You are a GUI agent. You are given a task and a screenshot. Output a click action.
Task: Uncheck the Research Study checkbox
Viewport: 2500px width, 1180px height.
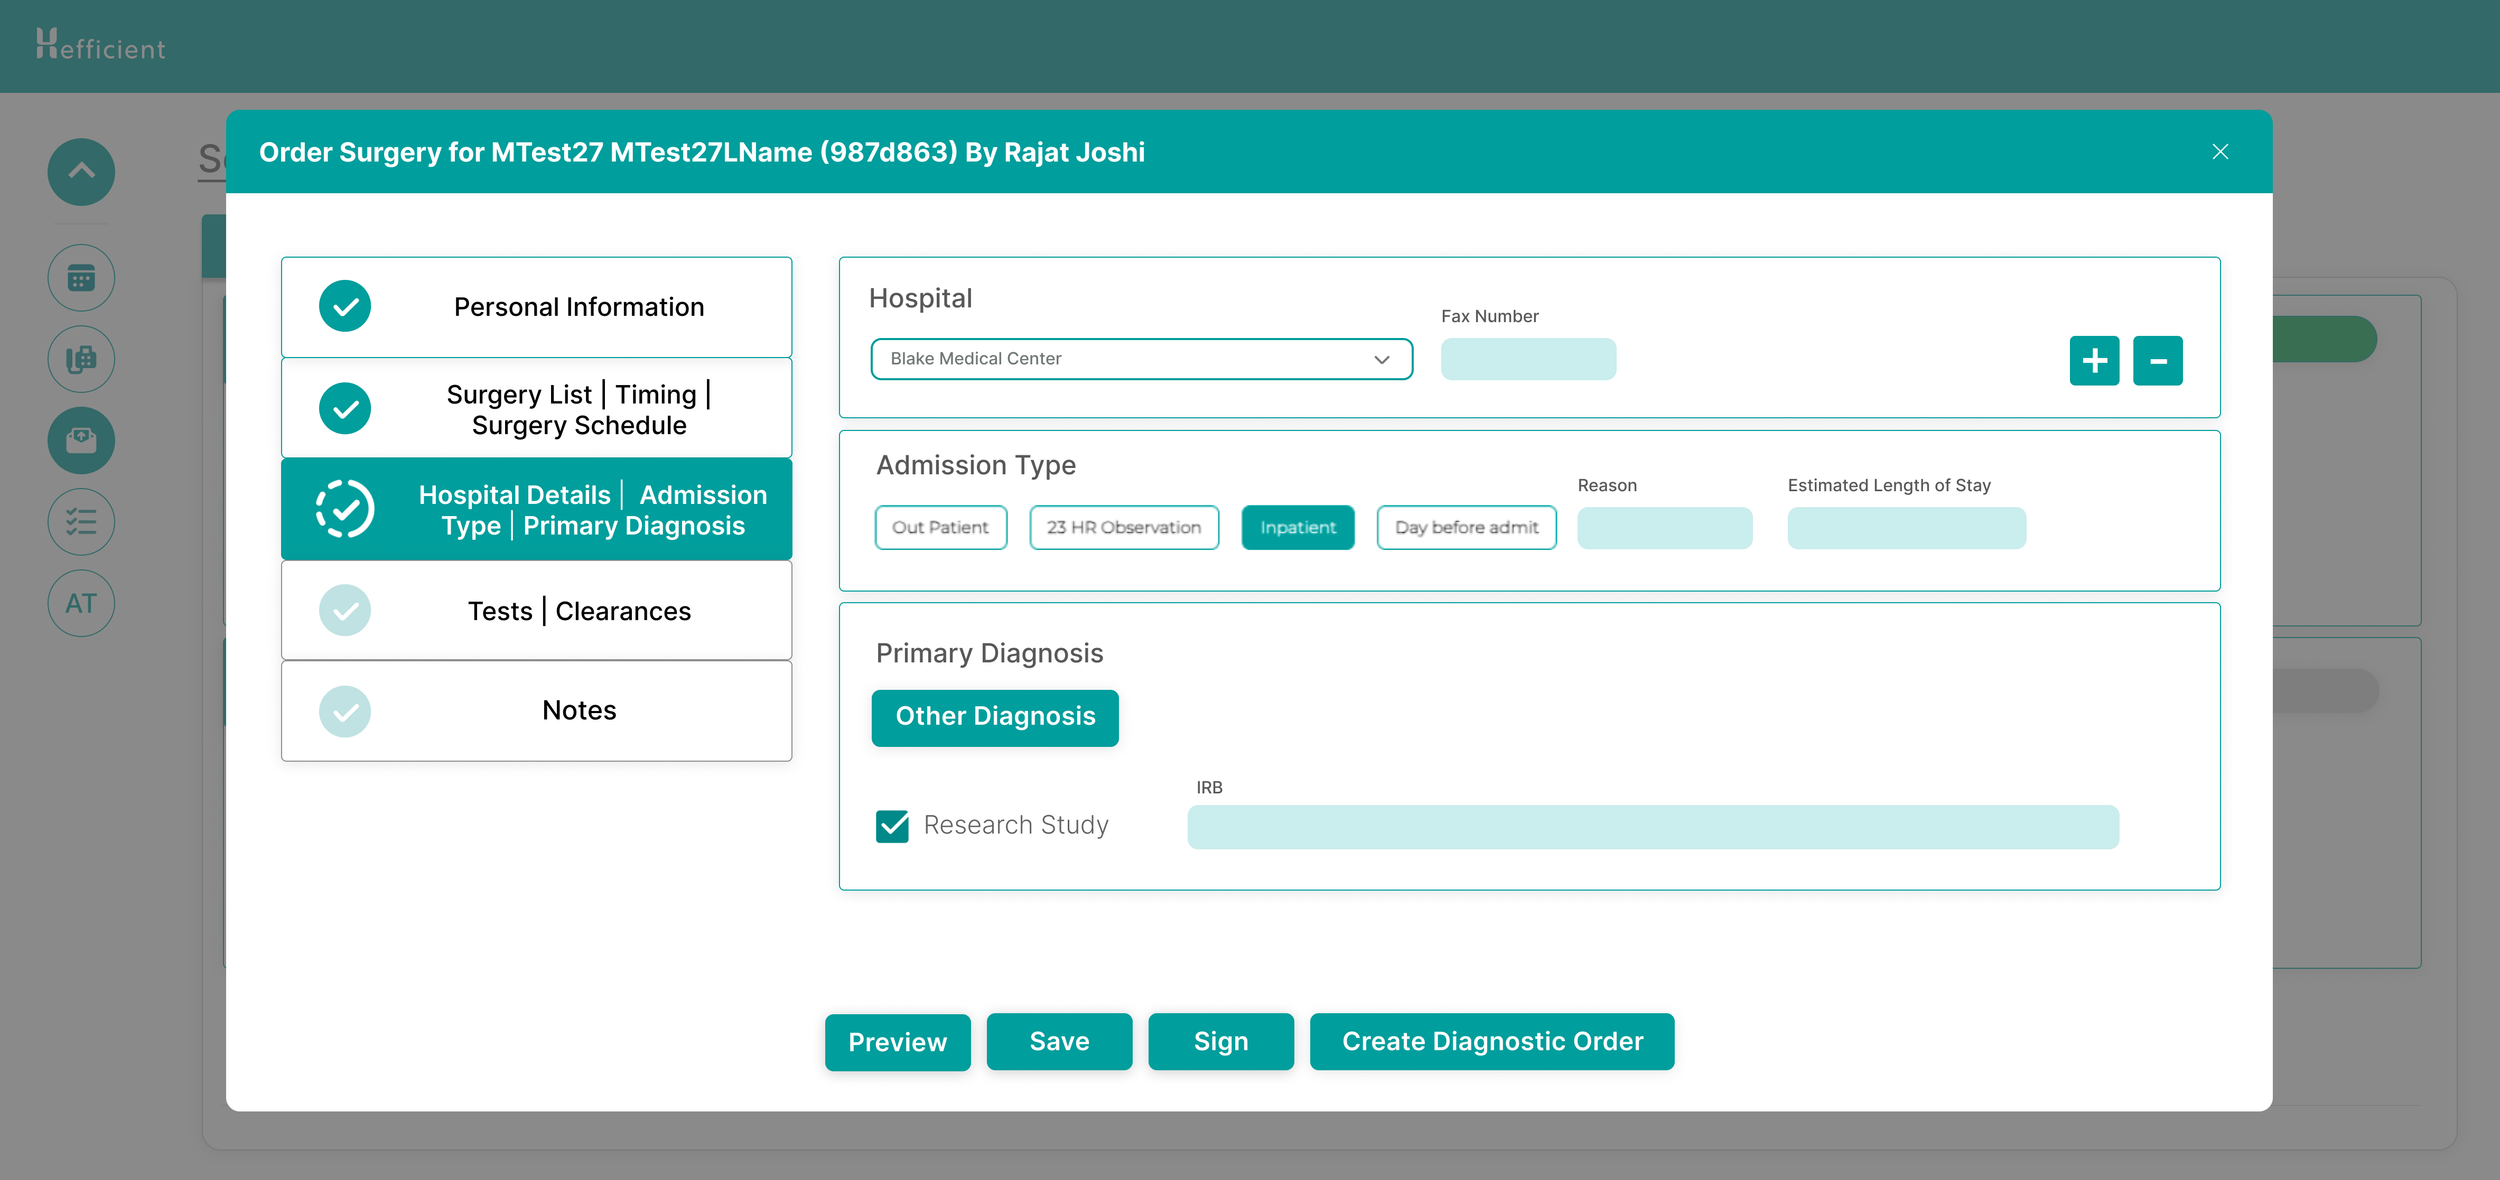coord(892,826)
